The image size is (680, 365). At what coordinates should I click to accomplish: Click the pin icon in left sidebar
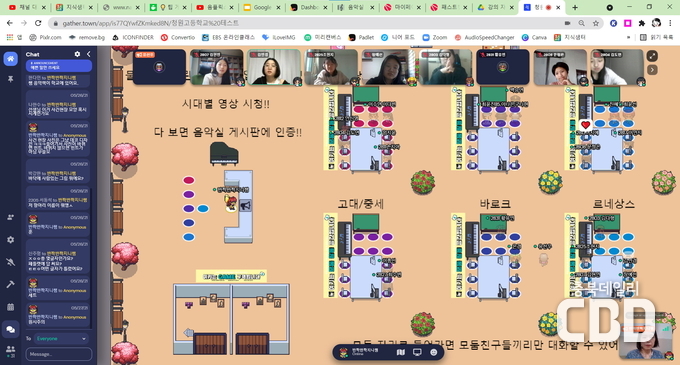tap(10, 79)
